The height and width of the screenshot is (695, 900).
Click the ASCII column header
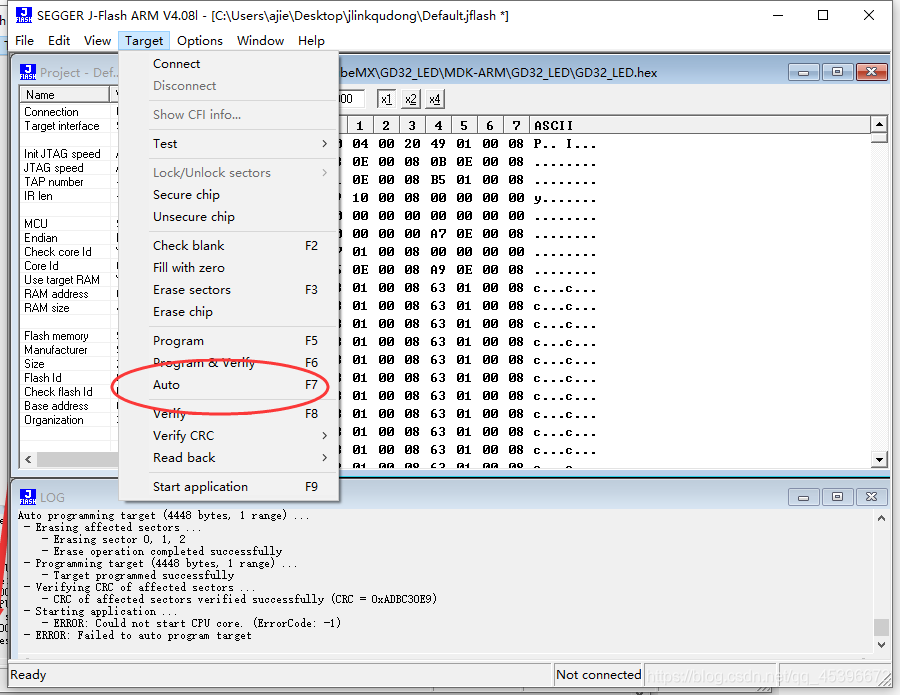[700, 125]
